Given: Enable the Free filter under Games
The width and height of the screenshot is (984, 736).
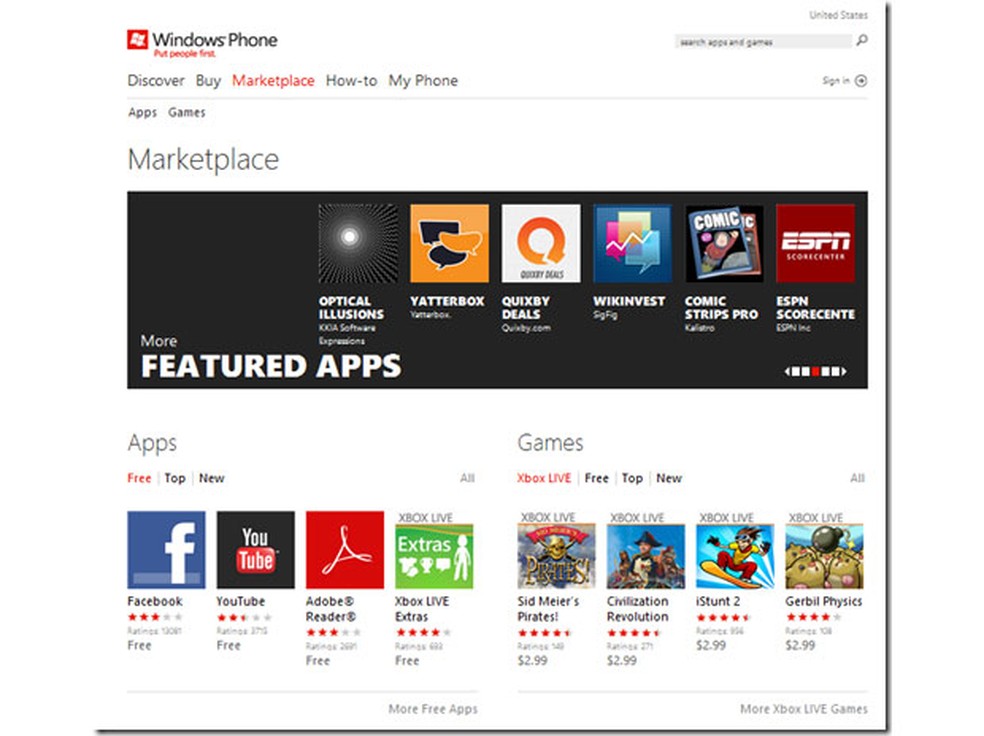Looking at the screenshot, I should coord(596,478).
